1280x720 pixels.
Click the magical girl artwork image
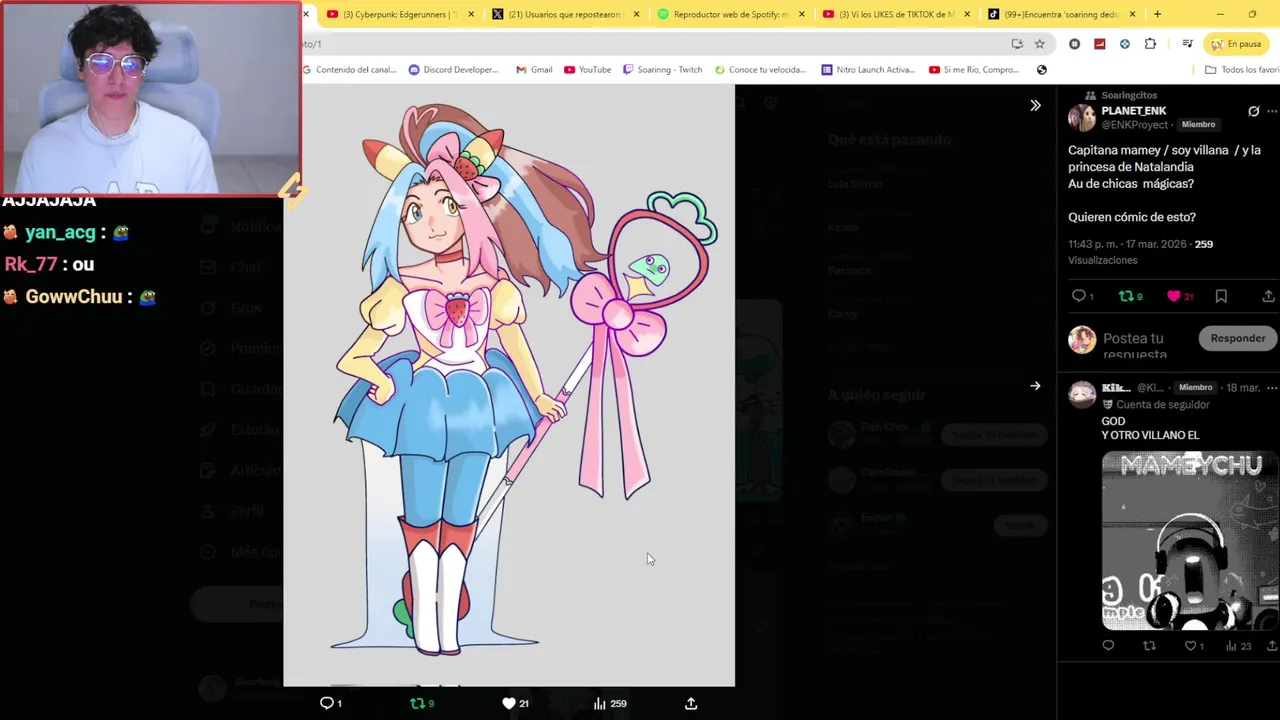[509, 385]
